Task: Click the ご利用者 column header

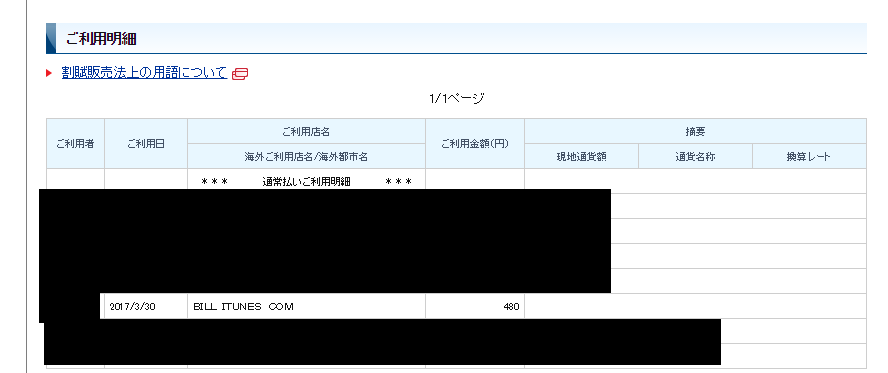Action: coord(75,144)
